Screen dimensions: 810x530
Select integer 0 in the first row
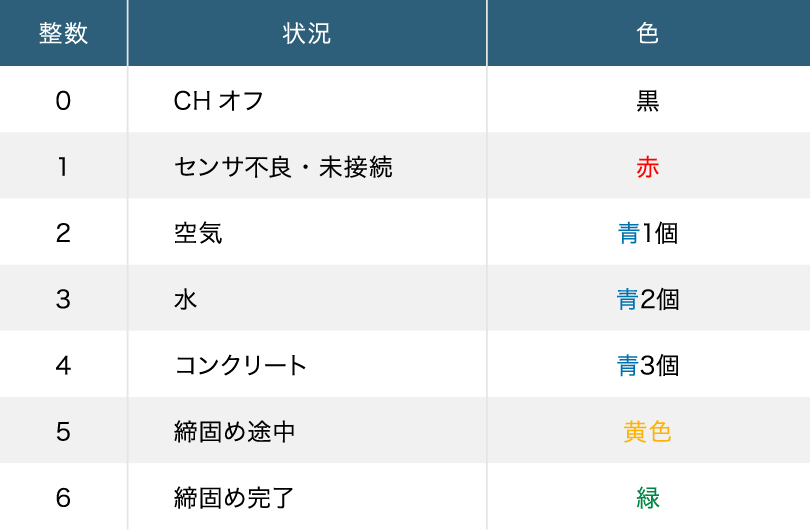[63, 100]
